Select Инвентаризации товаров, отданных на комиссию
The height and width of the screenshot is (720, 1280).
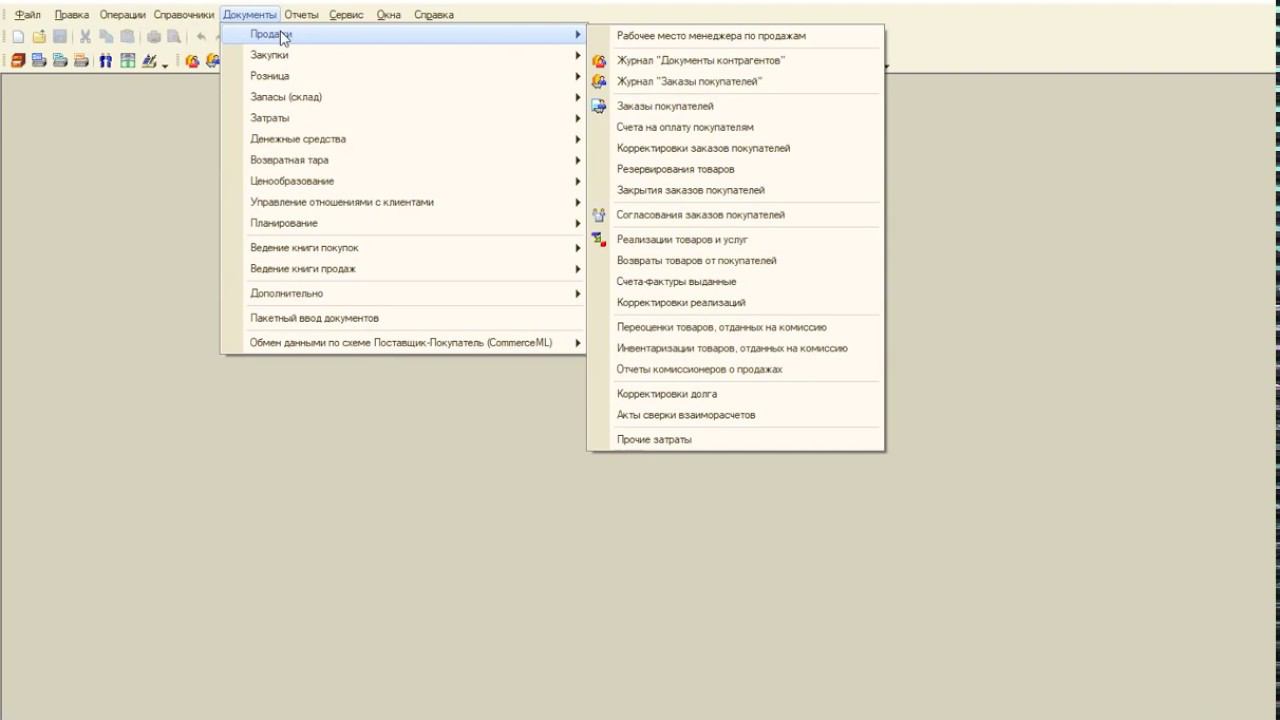(736, 348)
